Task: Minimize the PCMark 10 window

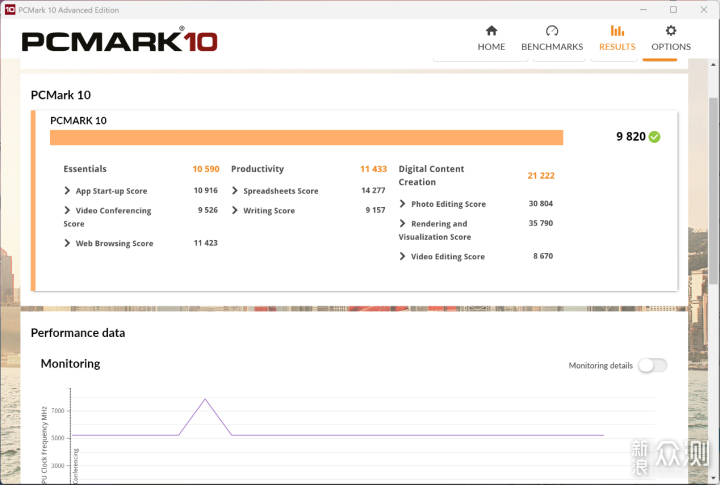Action: [x=643, y=10]
